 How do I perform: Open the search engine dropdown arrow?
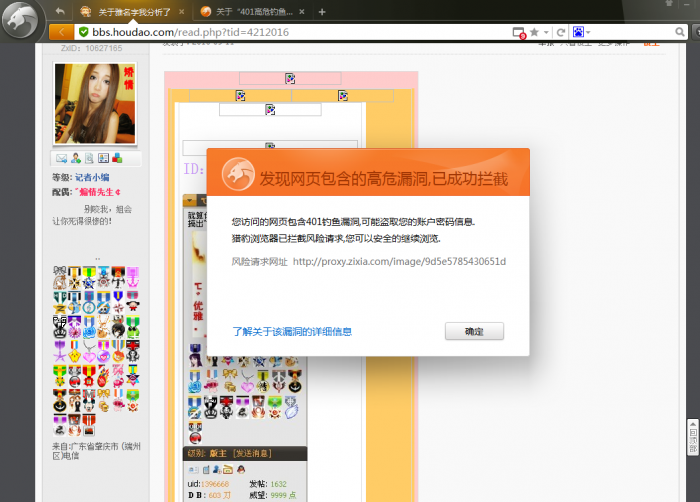click(x=588, y=32)
